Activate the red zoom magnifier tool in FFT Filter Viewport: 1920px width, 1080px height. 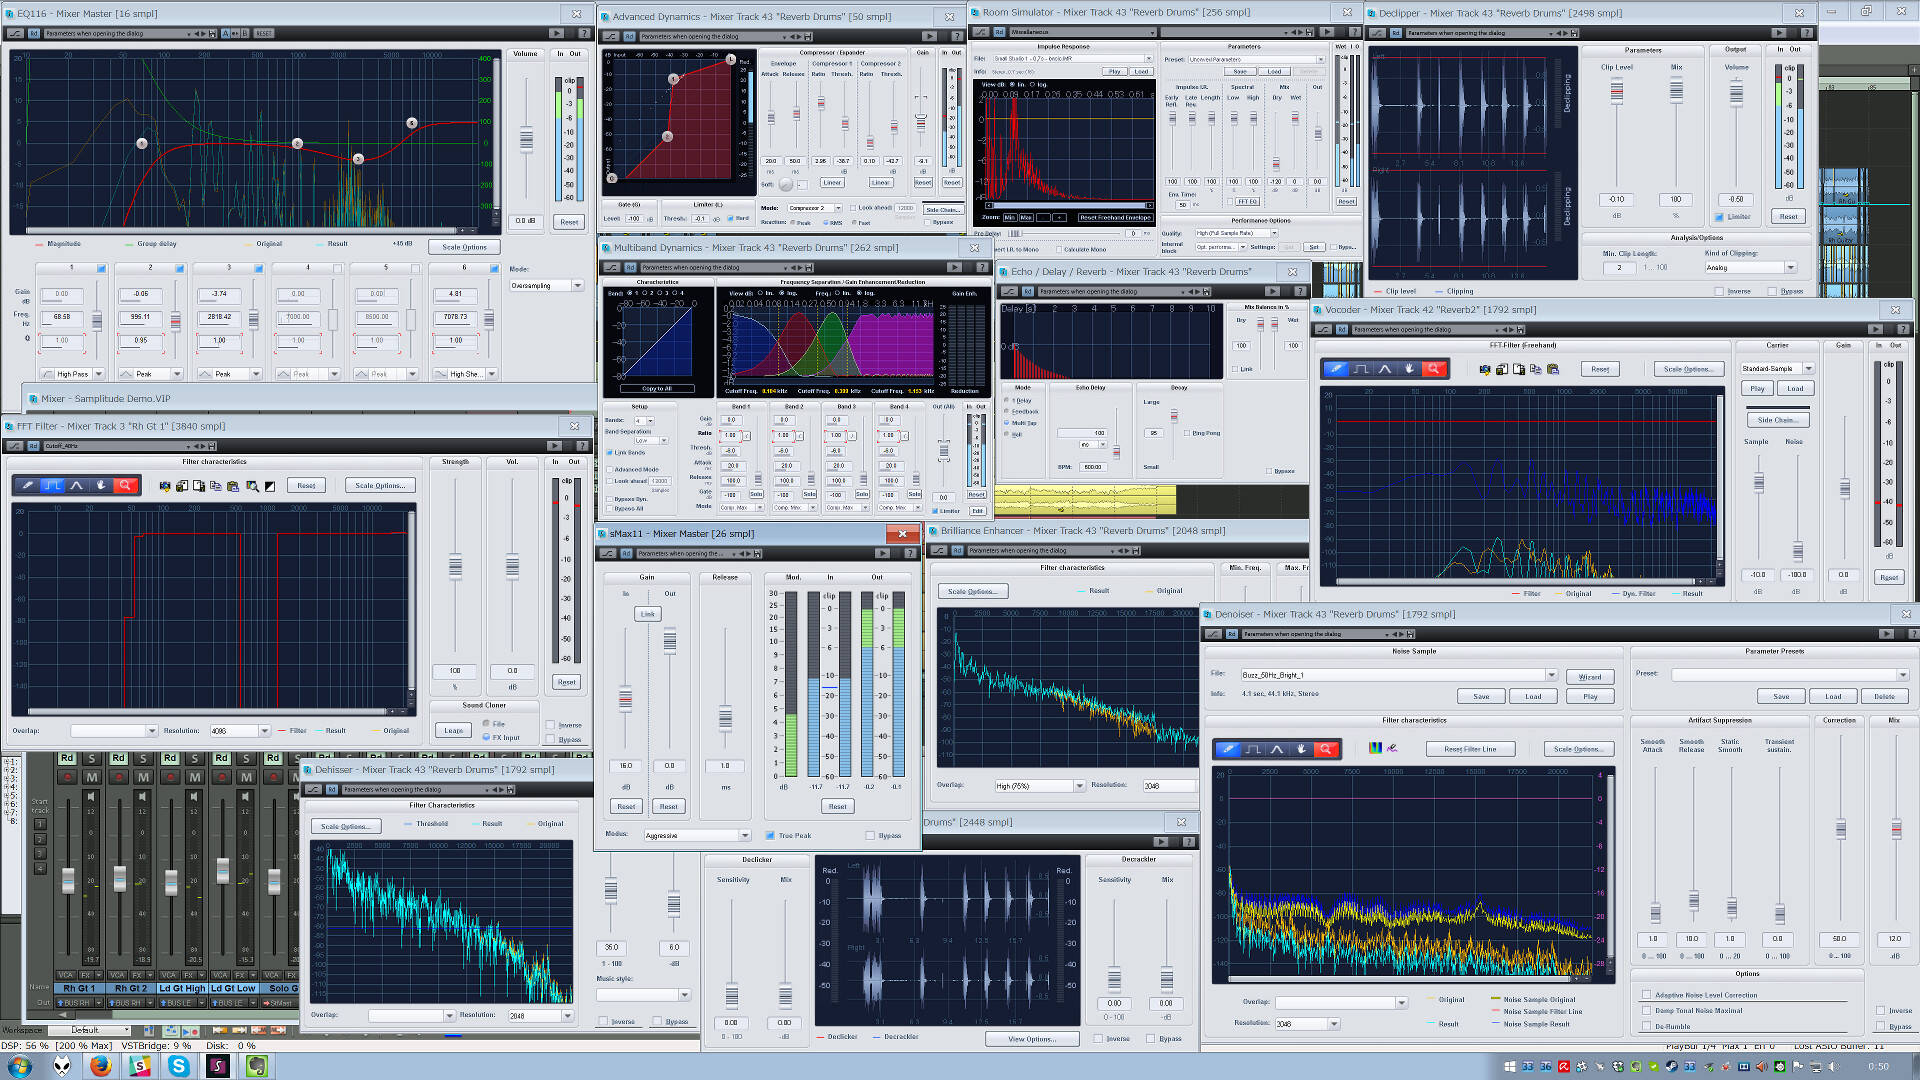point(125,485)
